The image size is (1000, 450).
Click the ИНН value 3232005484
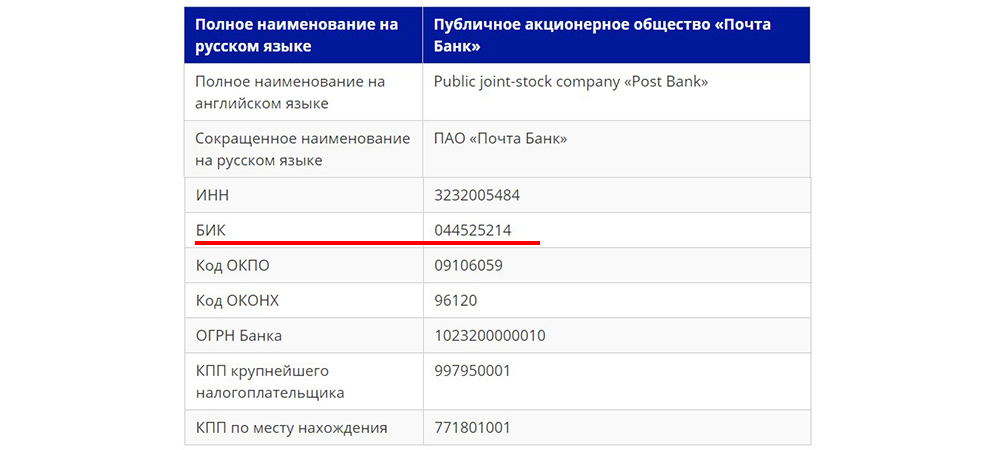[476, 195]
